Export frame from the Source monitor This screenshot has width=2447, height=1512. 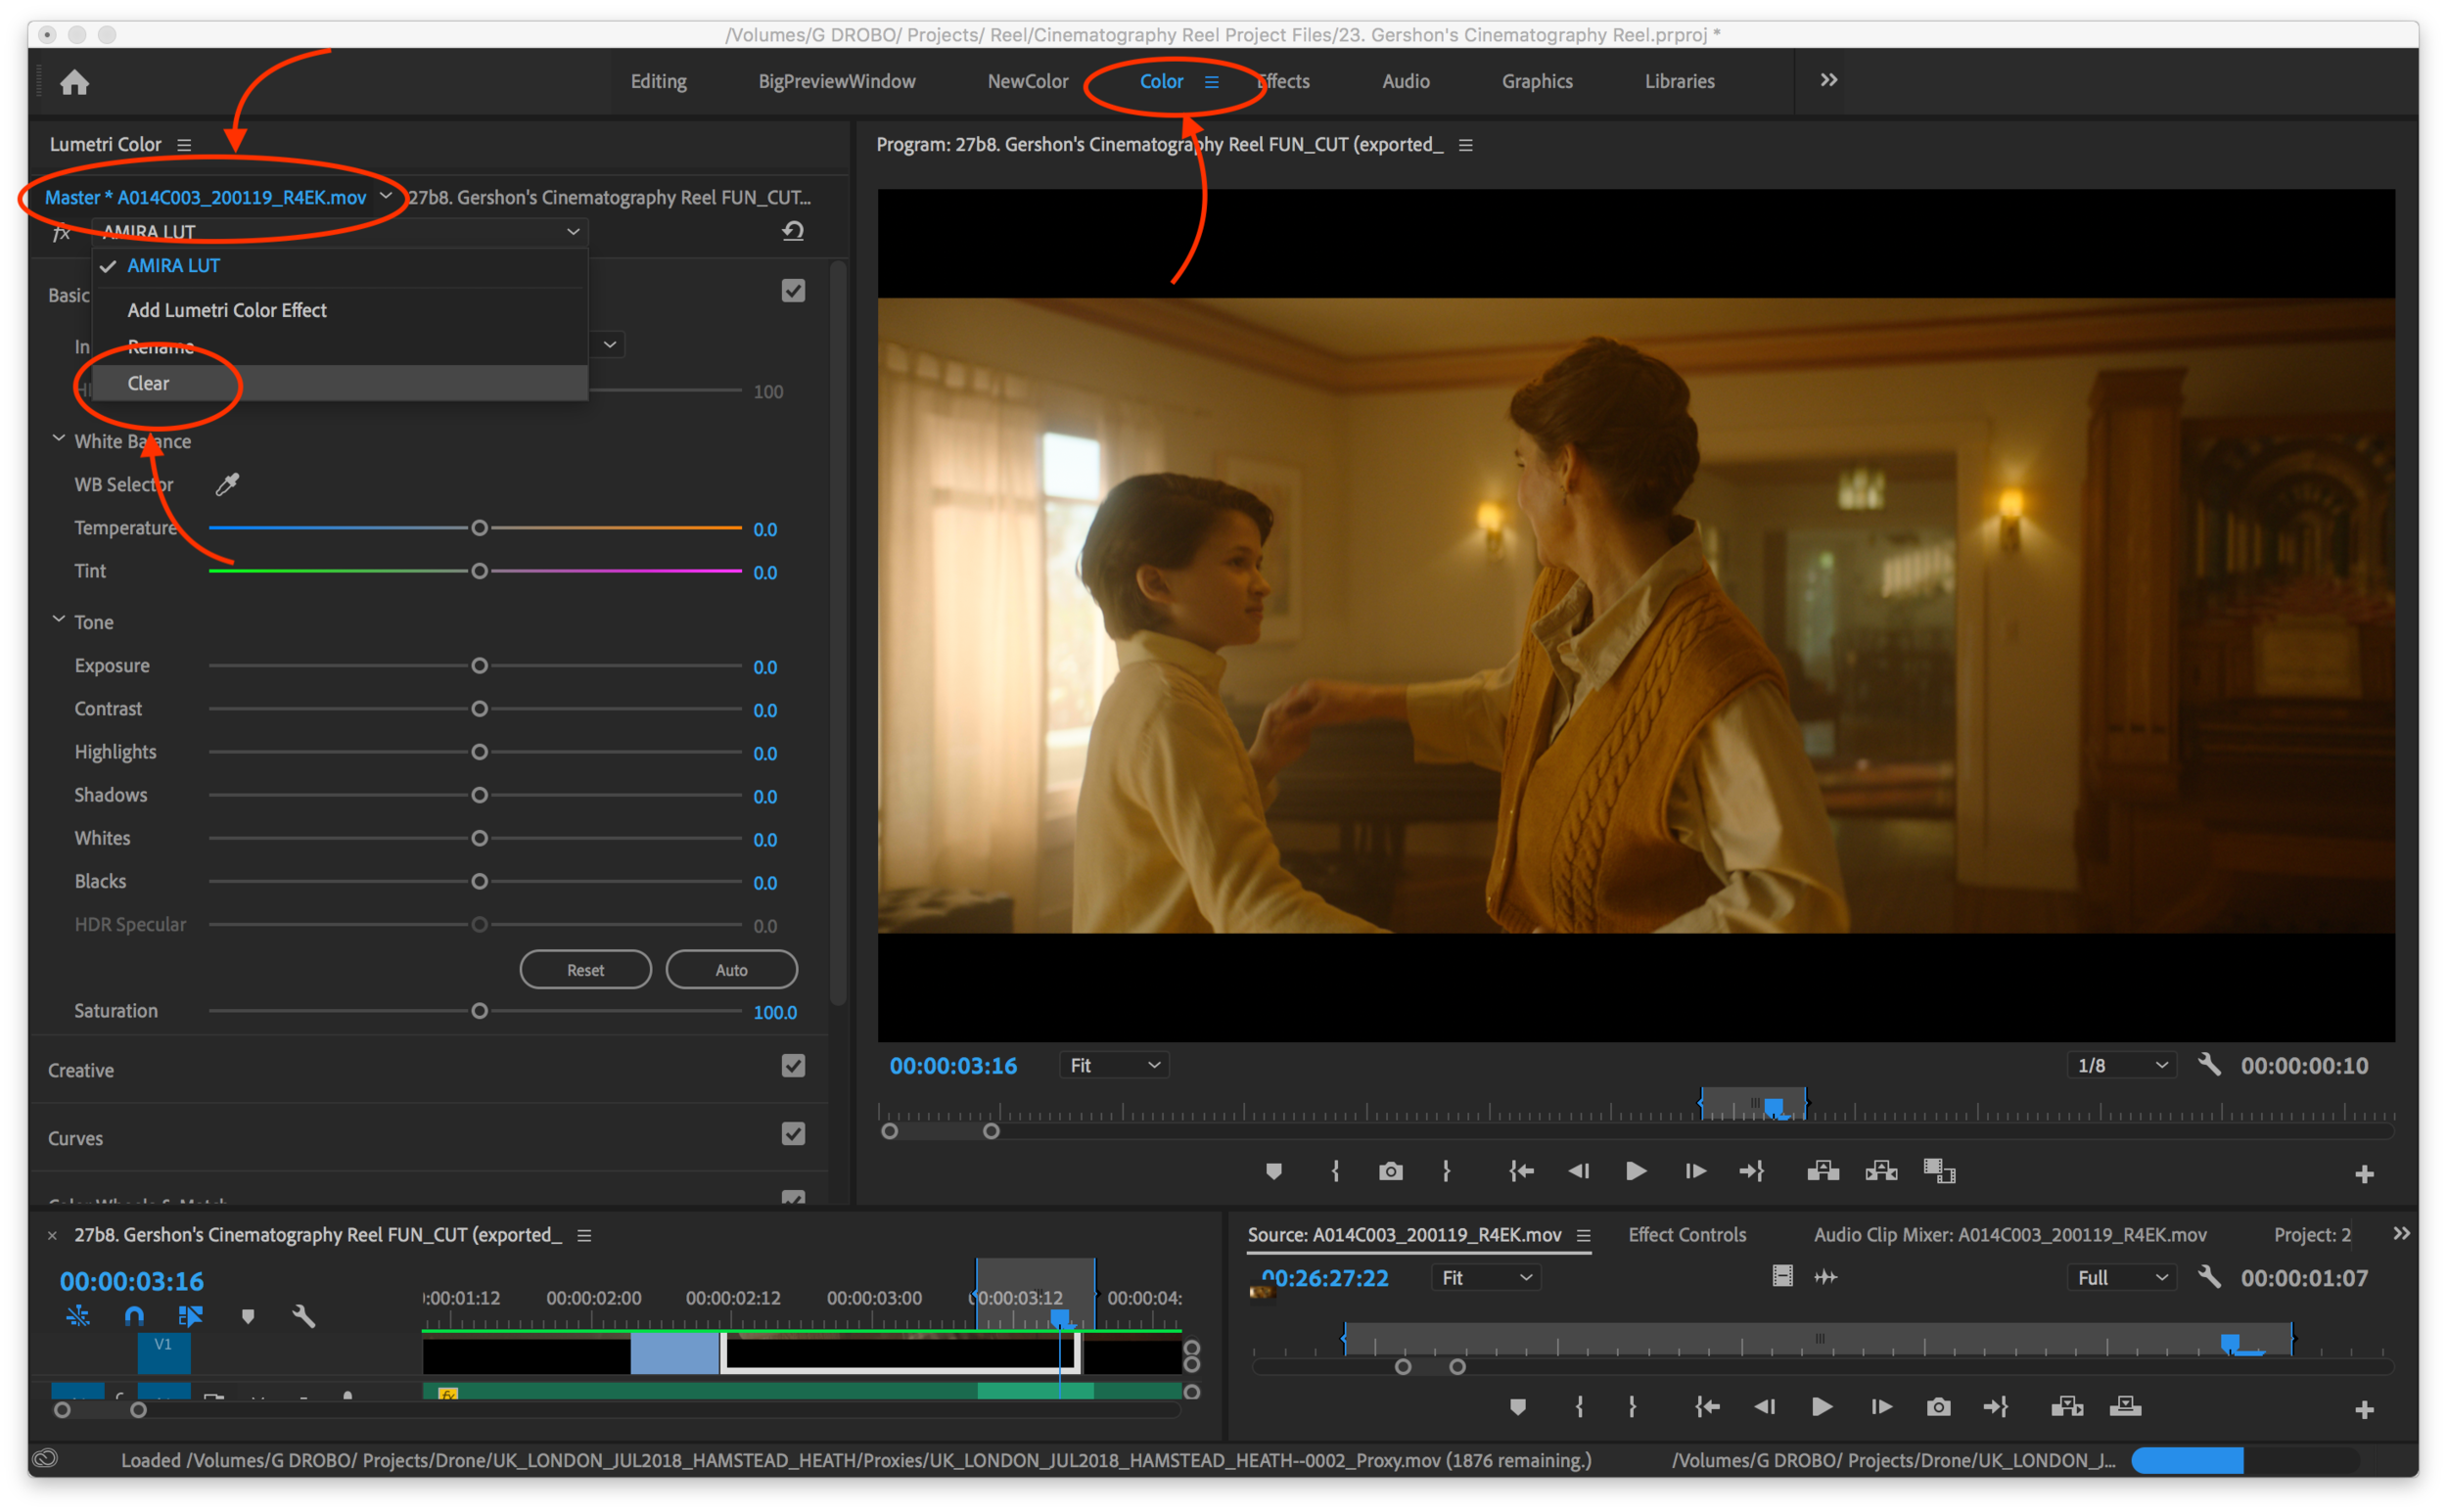[x=1937, y=1407]
